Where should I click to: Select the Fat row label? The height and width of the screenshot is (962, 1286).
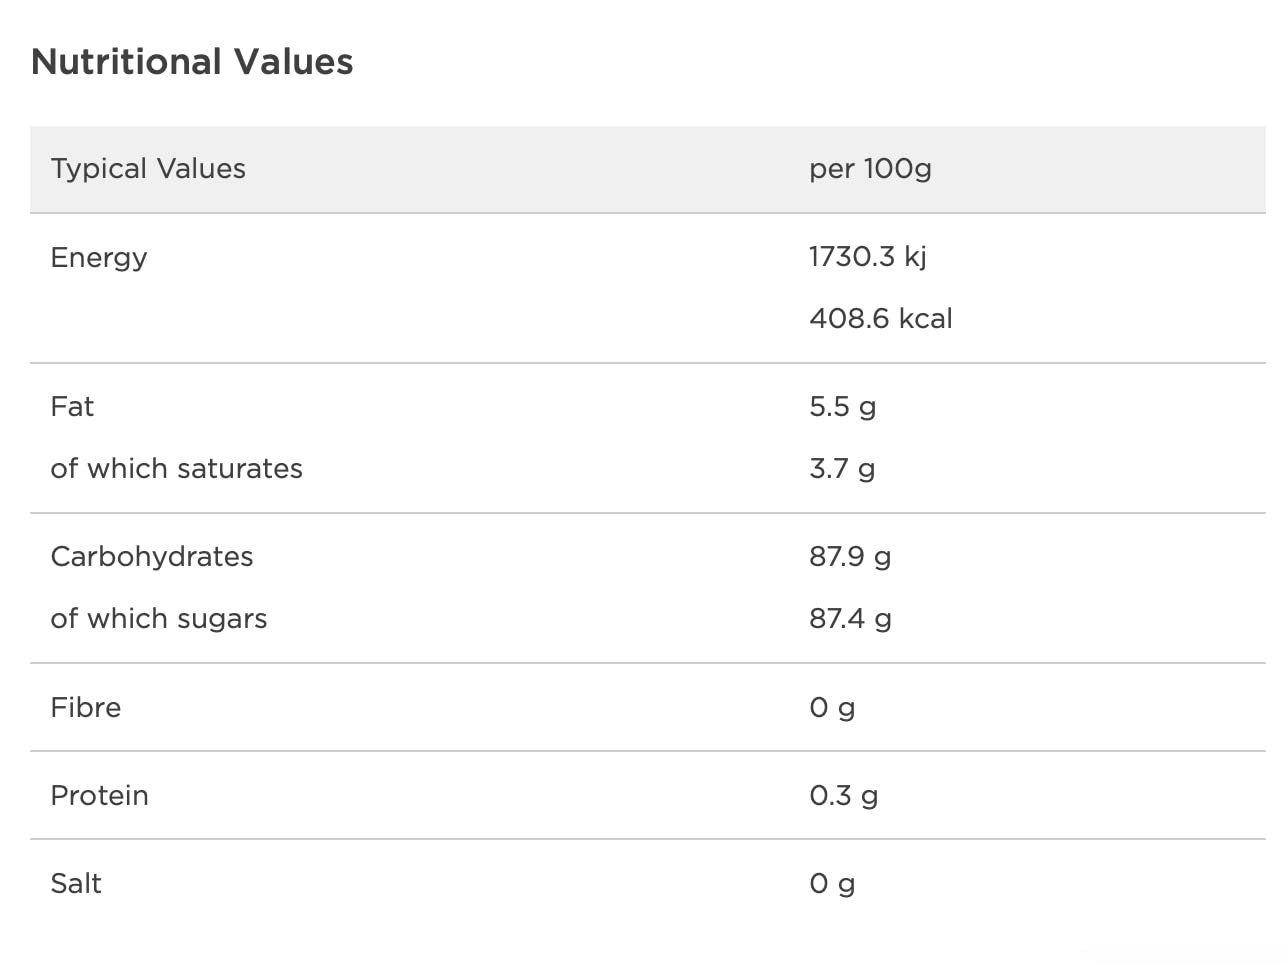point(72,406)
